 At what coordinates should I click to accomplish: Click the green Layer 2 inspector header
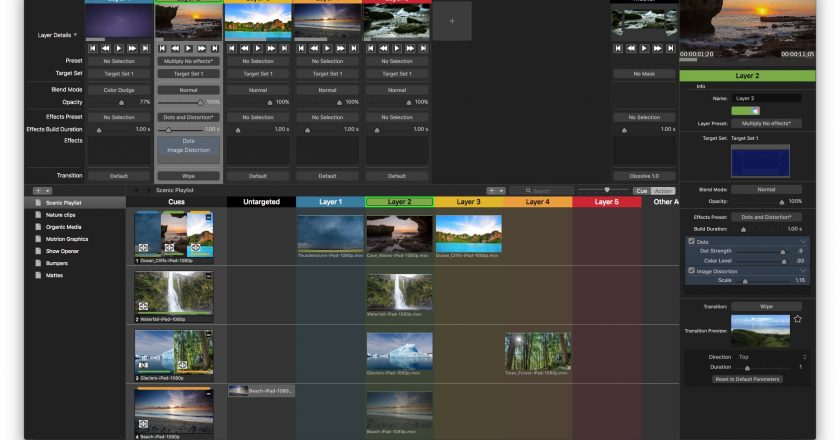tap(747, 76)
